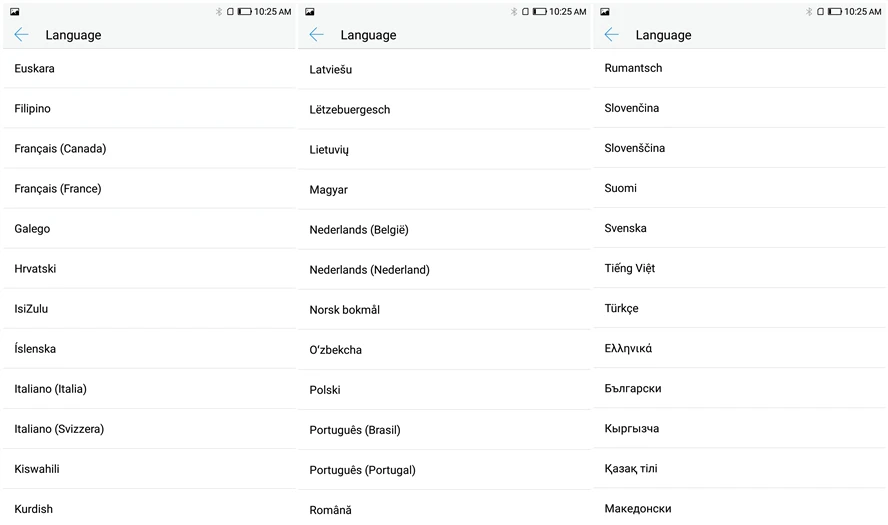Select Euskara language

150,69
